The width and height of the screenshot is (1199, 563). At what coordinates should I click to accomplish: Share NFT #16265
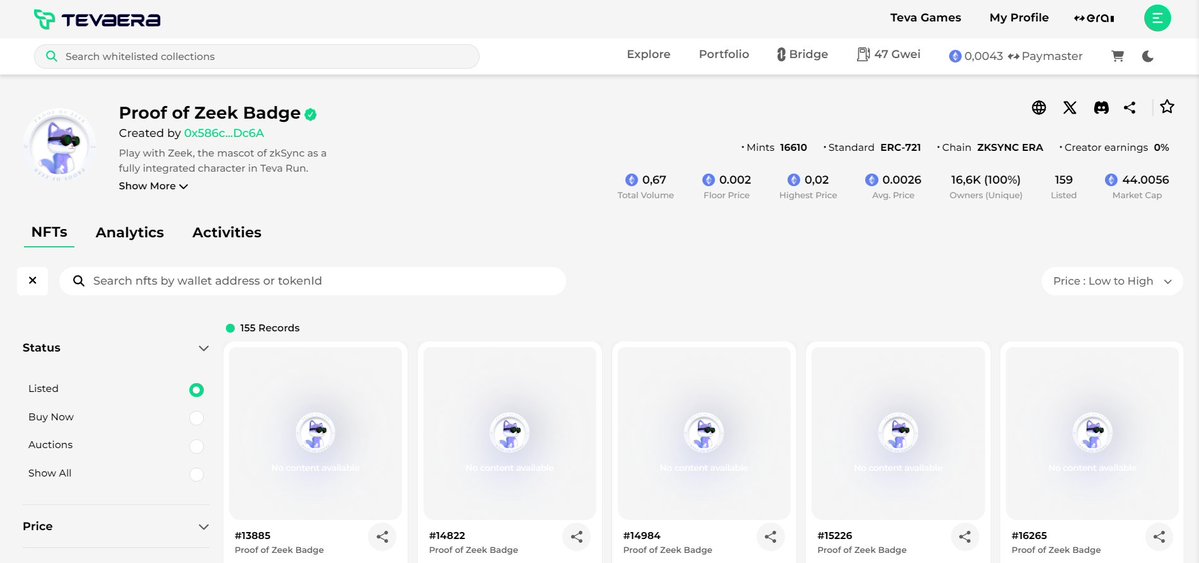pos(1159,537)
